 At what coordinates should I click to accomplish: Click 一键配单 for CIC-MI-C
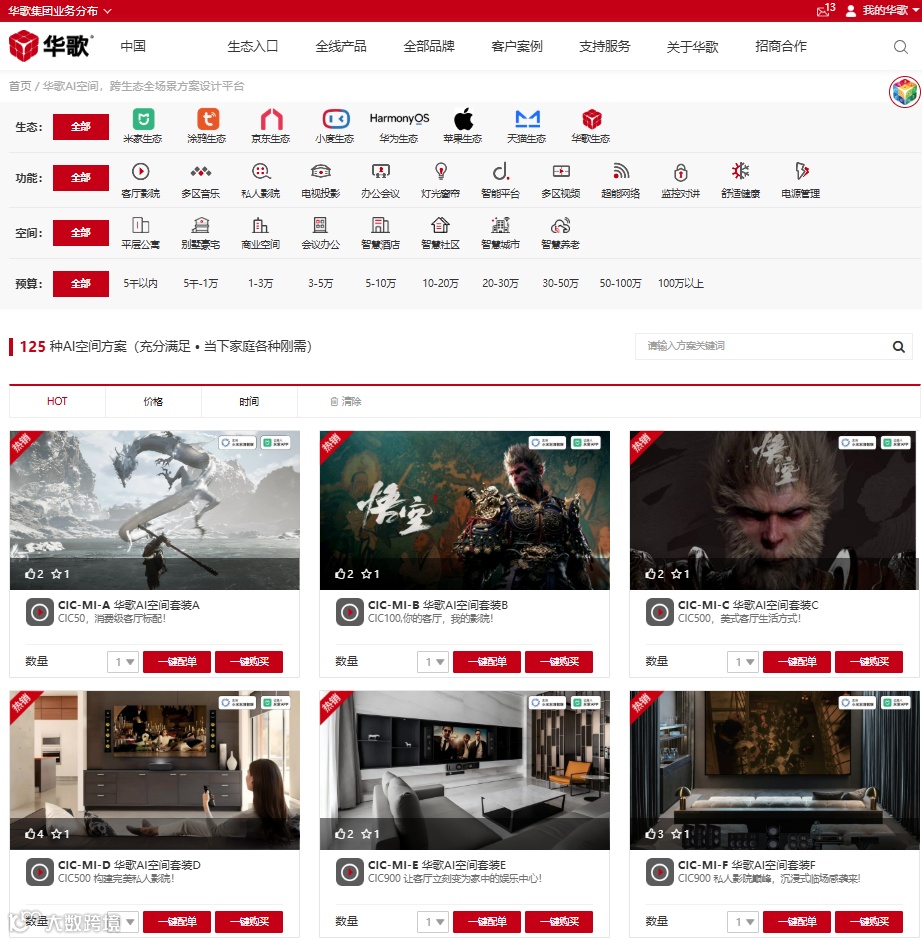coord(797,662)
